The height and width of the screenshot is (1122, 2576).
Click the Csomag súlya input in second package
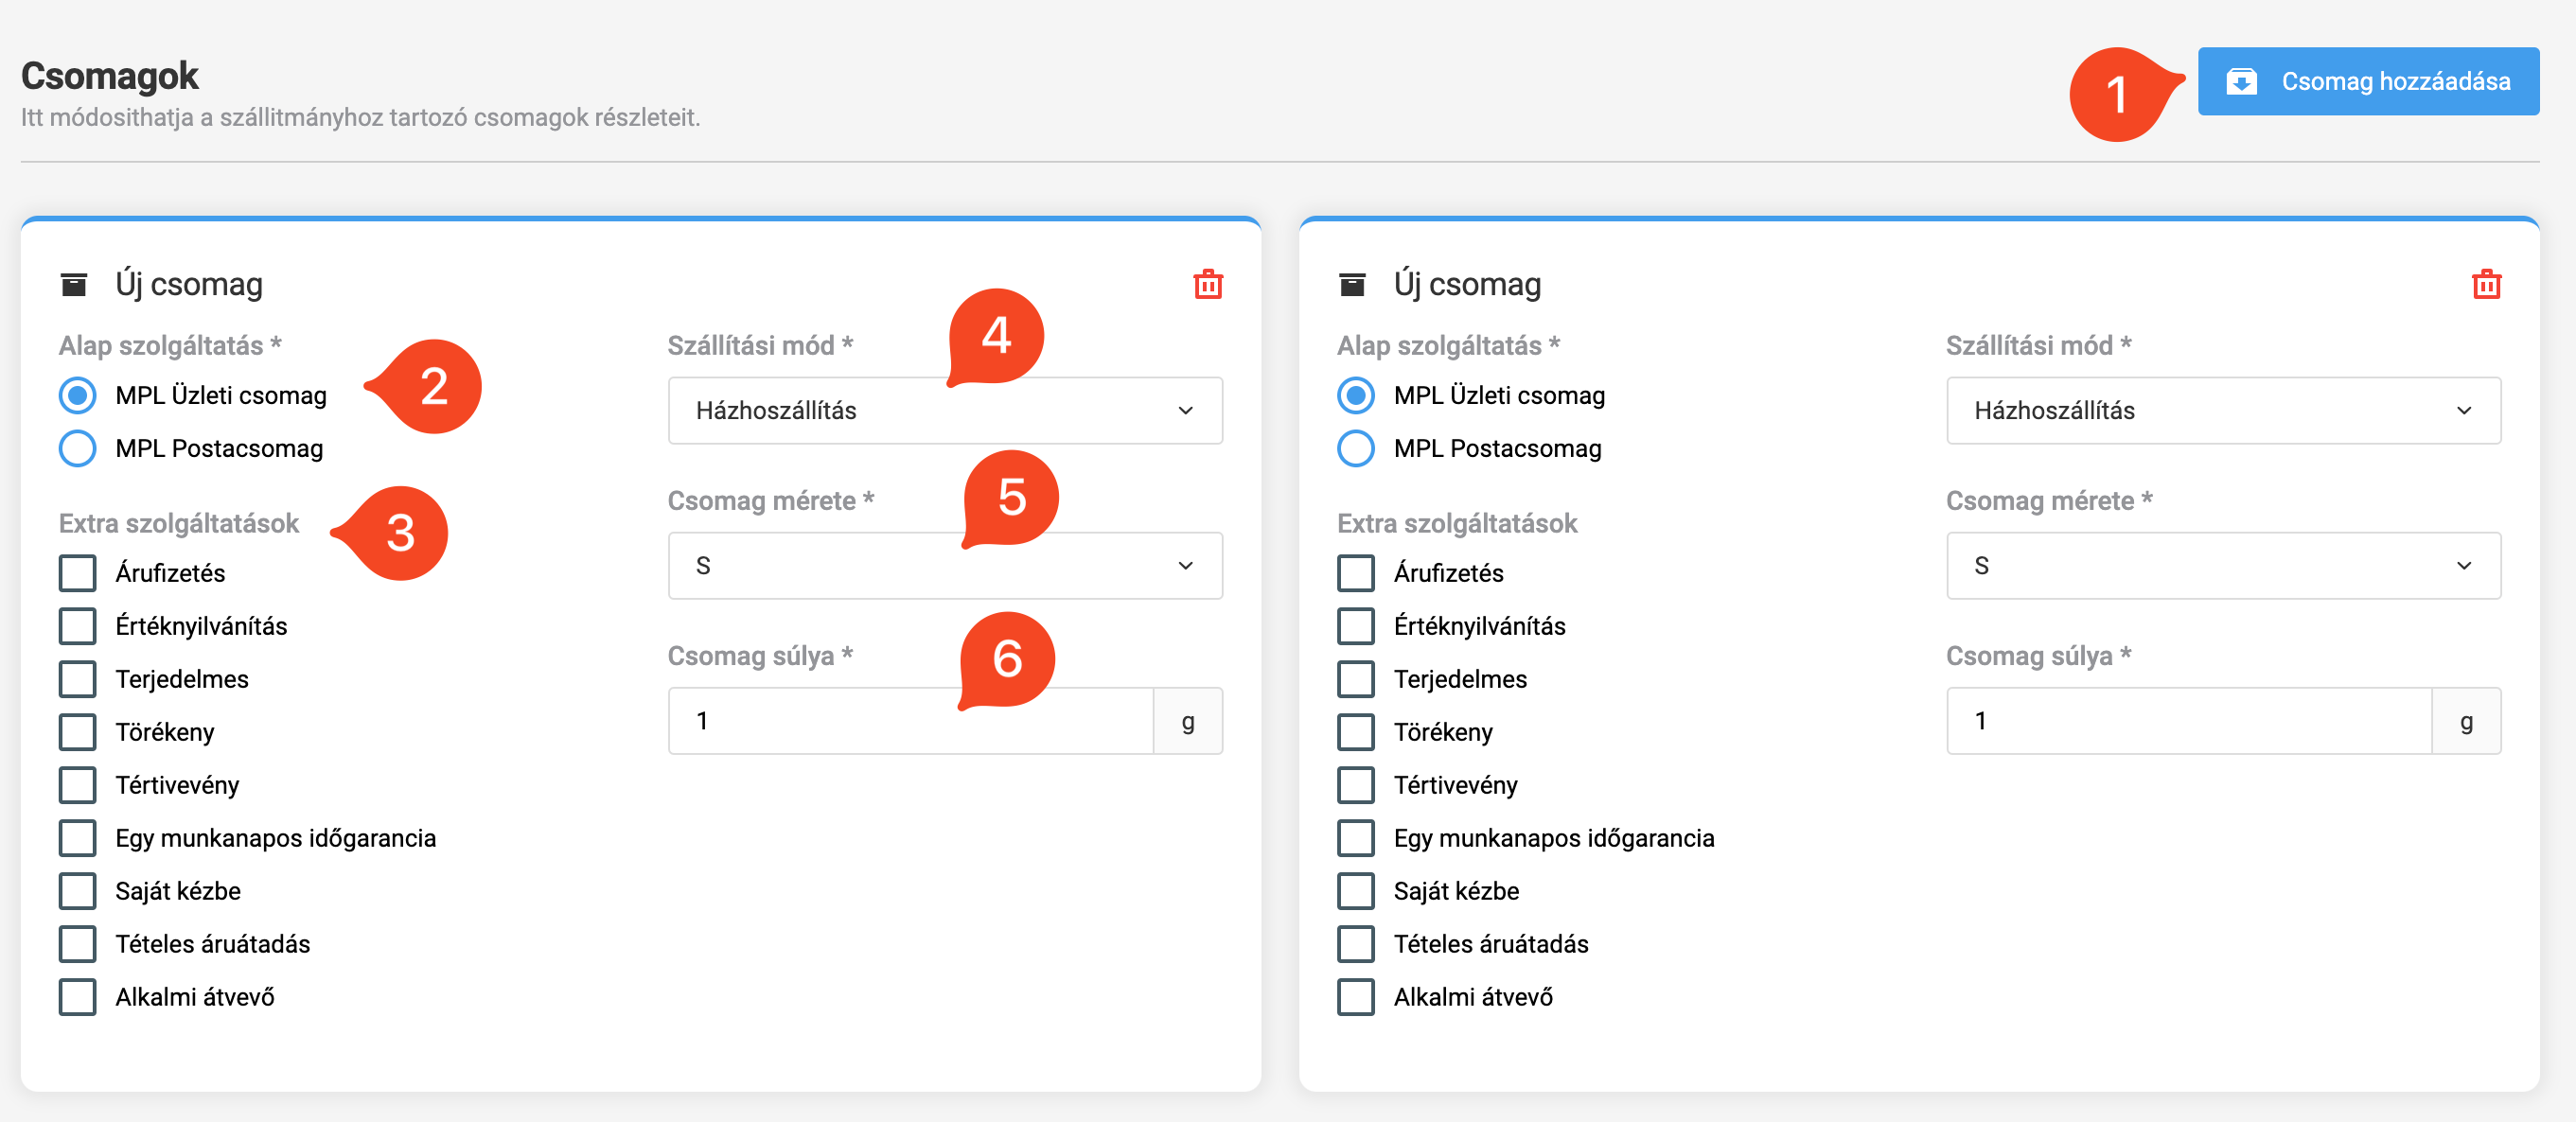click(2188, 721)
